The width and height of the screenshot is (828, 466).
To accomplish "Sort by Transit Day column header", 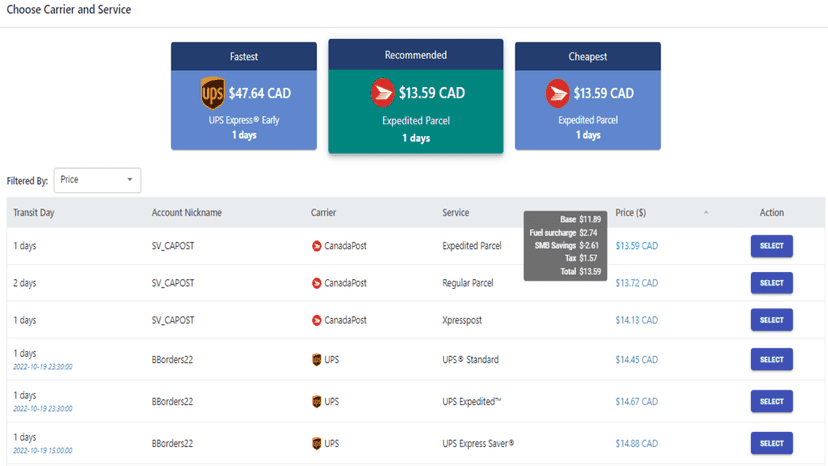I will click(x=34, y=212).
